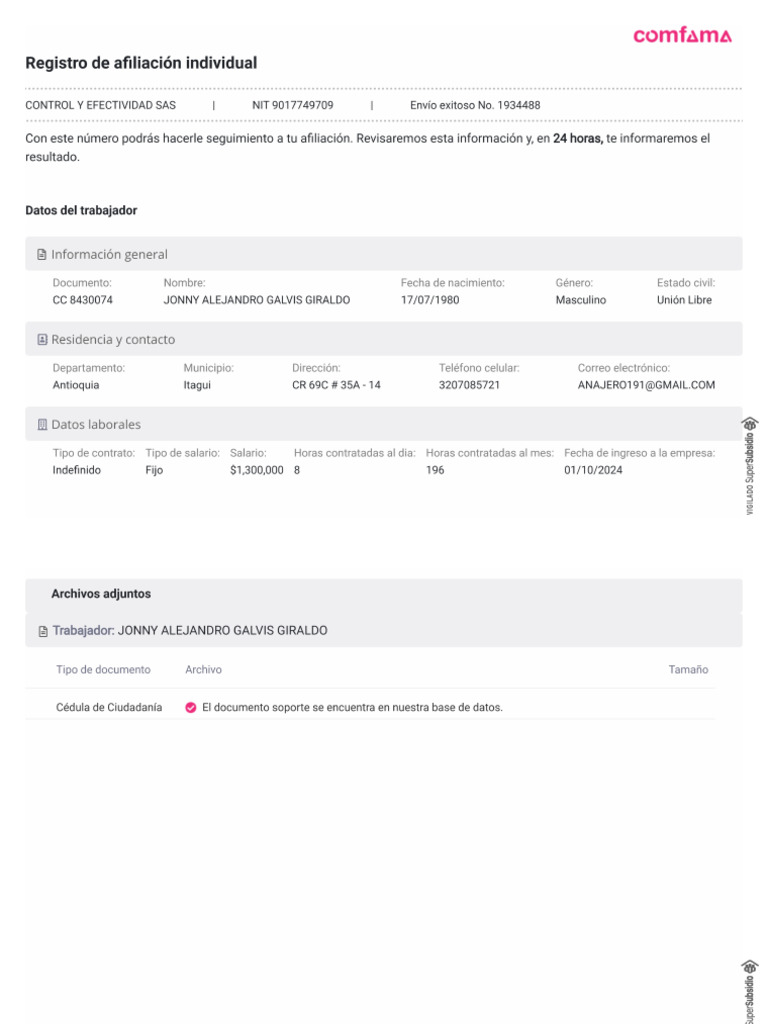Click the salary value $1,300,000

point(257,470)
